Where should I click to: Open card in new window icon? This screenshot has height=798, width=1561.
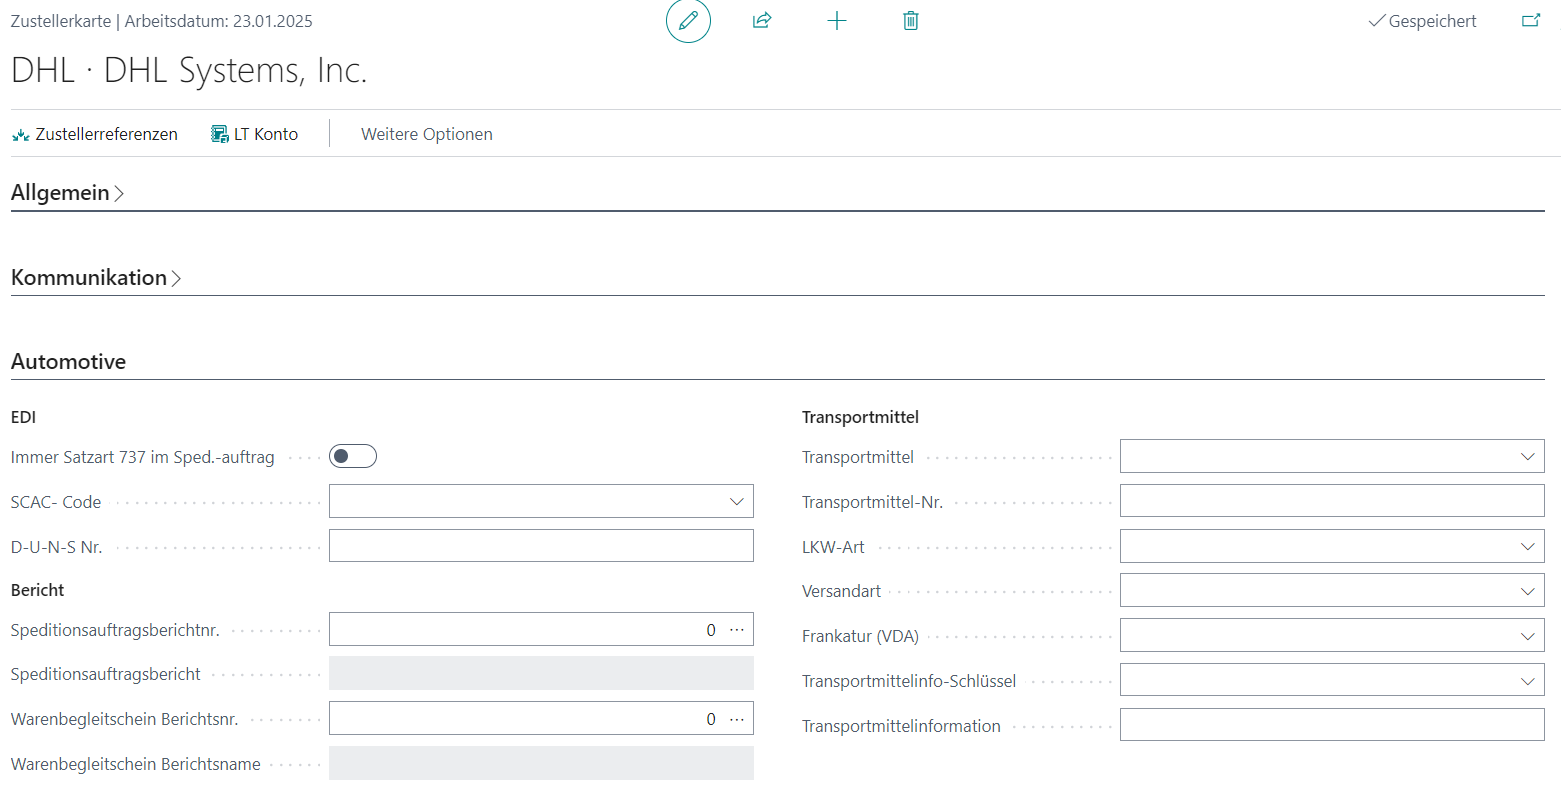(1530, 21)
